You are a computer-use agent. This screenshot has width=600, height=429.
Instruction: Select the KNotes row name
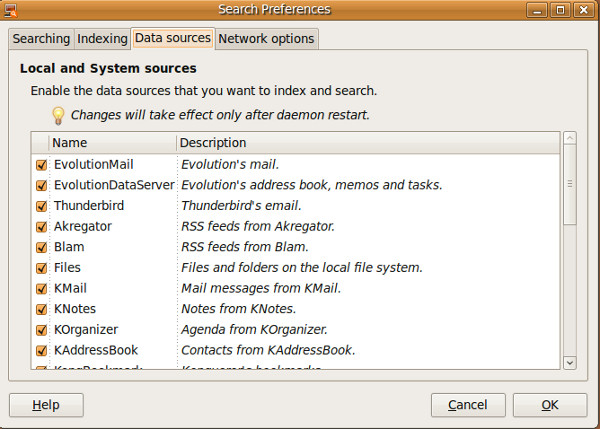75,309
